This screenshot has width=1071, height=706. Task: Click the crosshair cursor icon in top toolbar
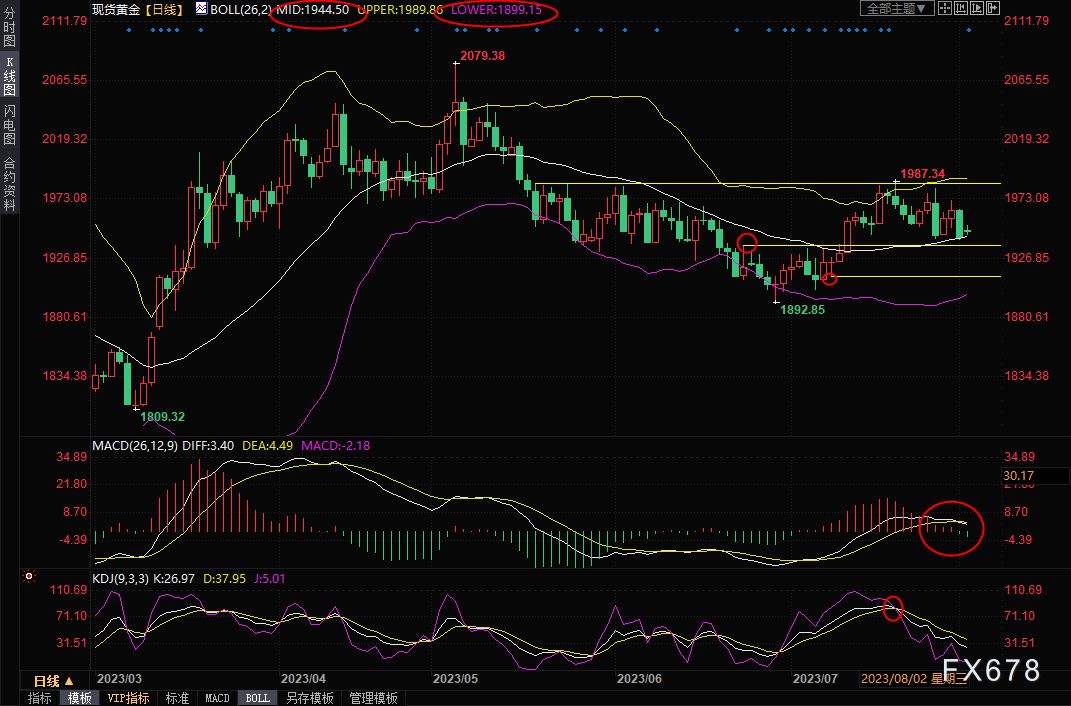point(945,8)
